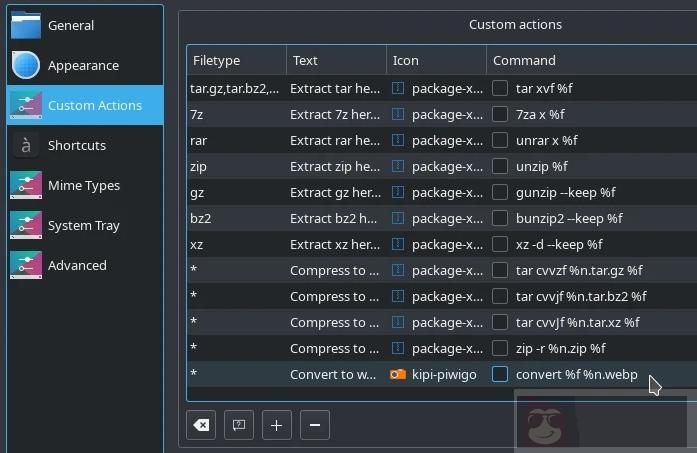Toggle checkbox for 7za x %f
The image size is (697, 453).
(x=500, y=114)
